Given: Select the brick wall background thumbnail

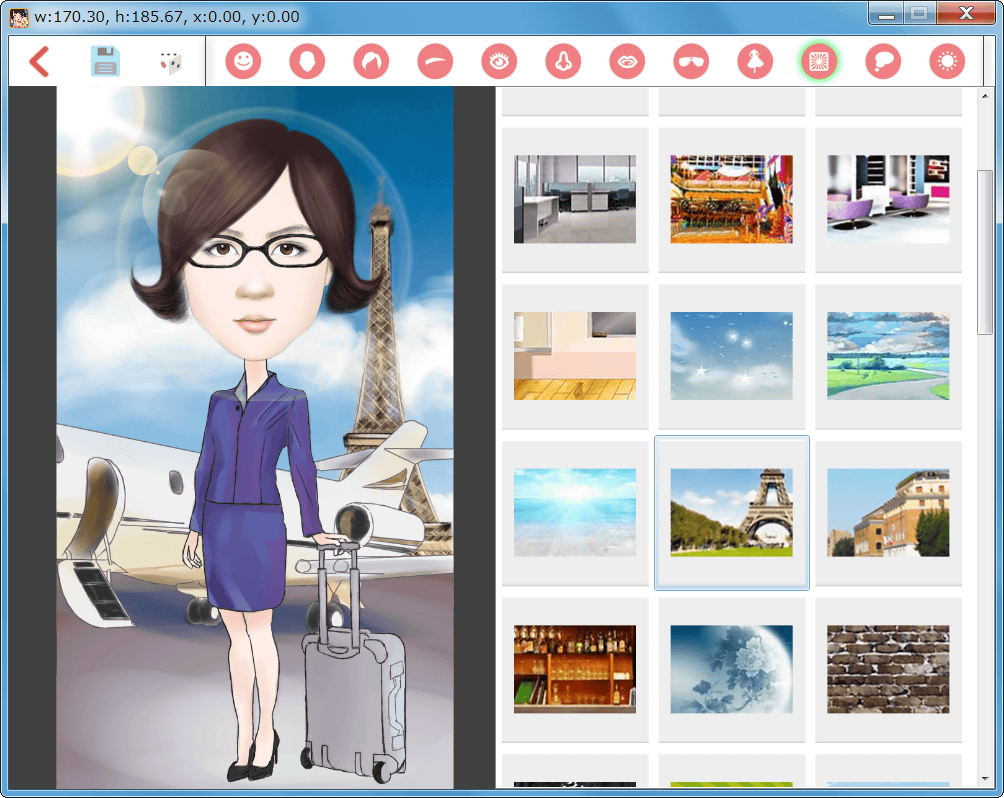Looking at the screenshot, I should point(888,669).
